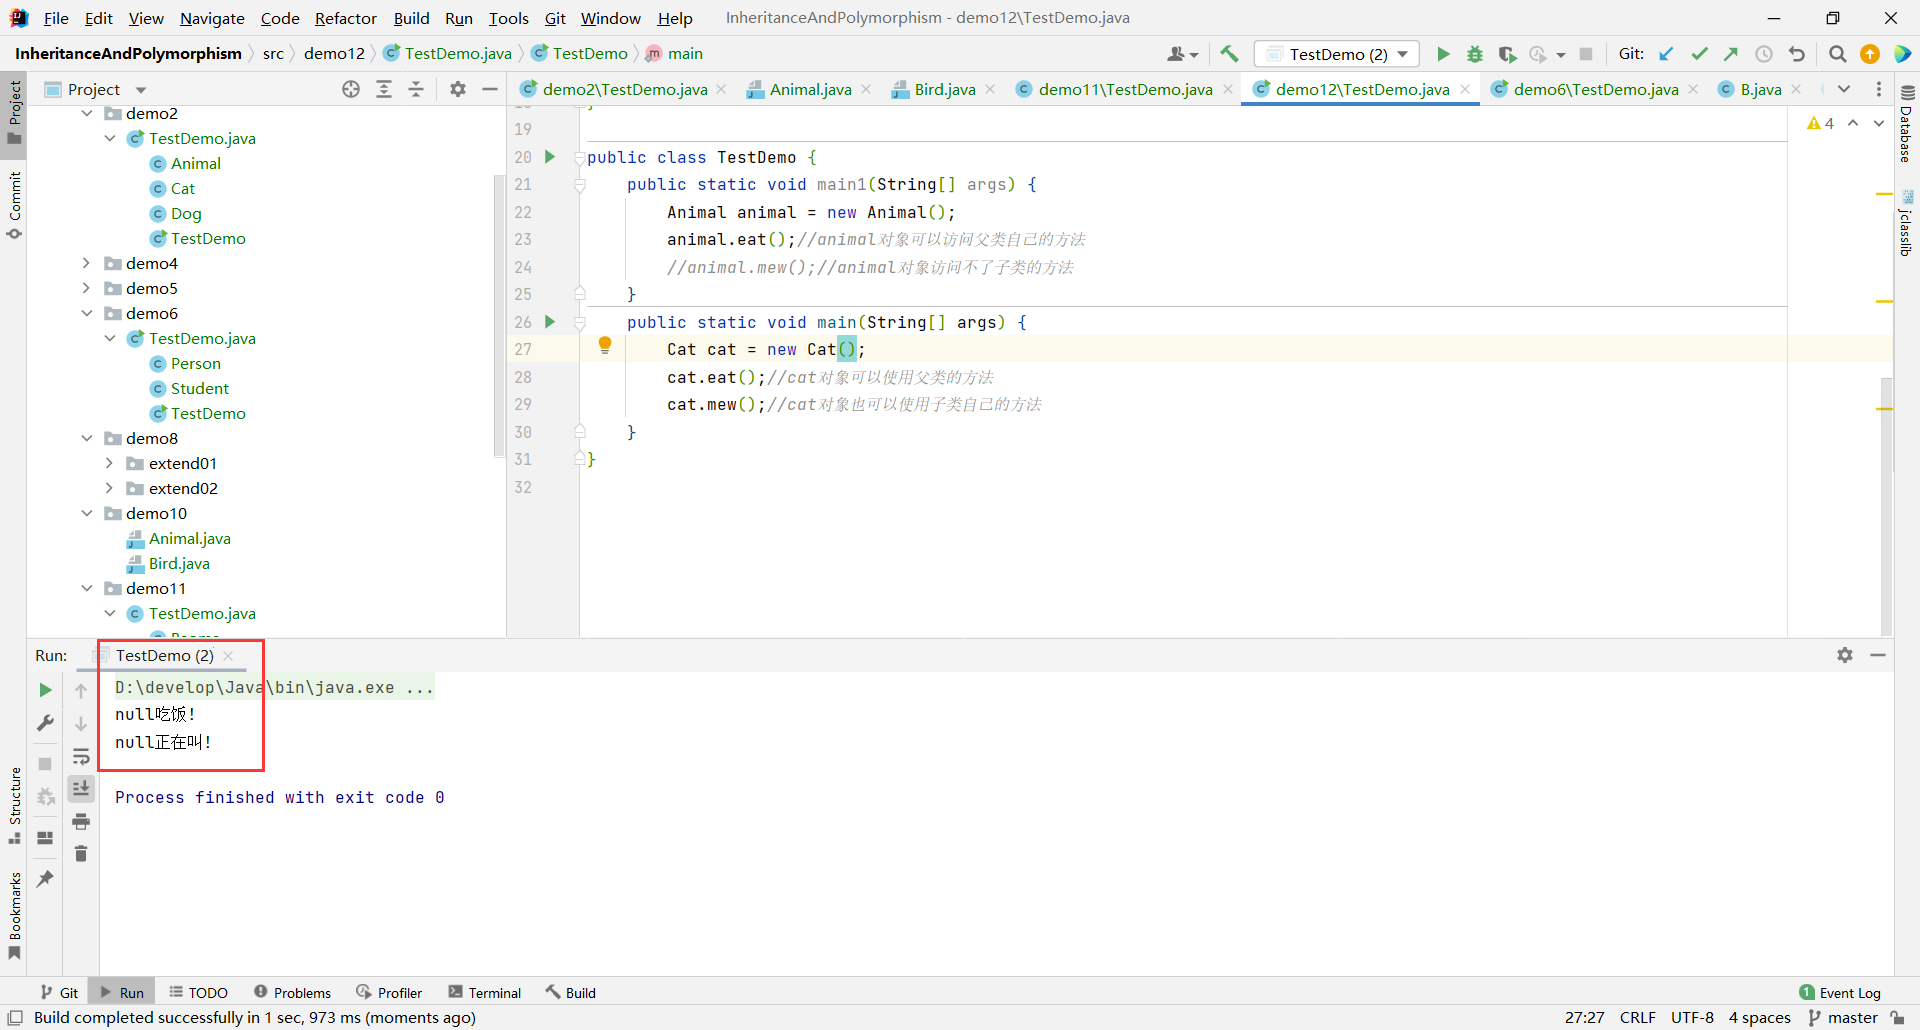Collapse all in the Project panel
This screenshot has height=1030, width=1920.
point(416,89)
